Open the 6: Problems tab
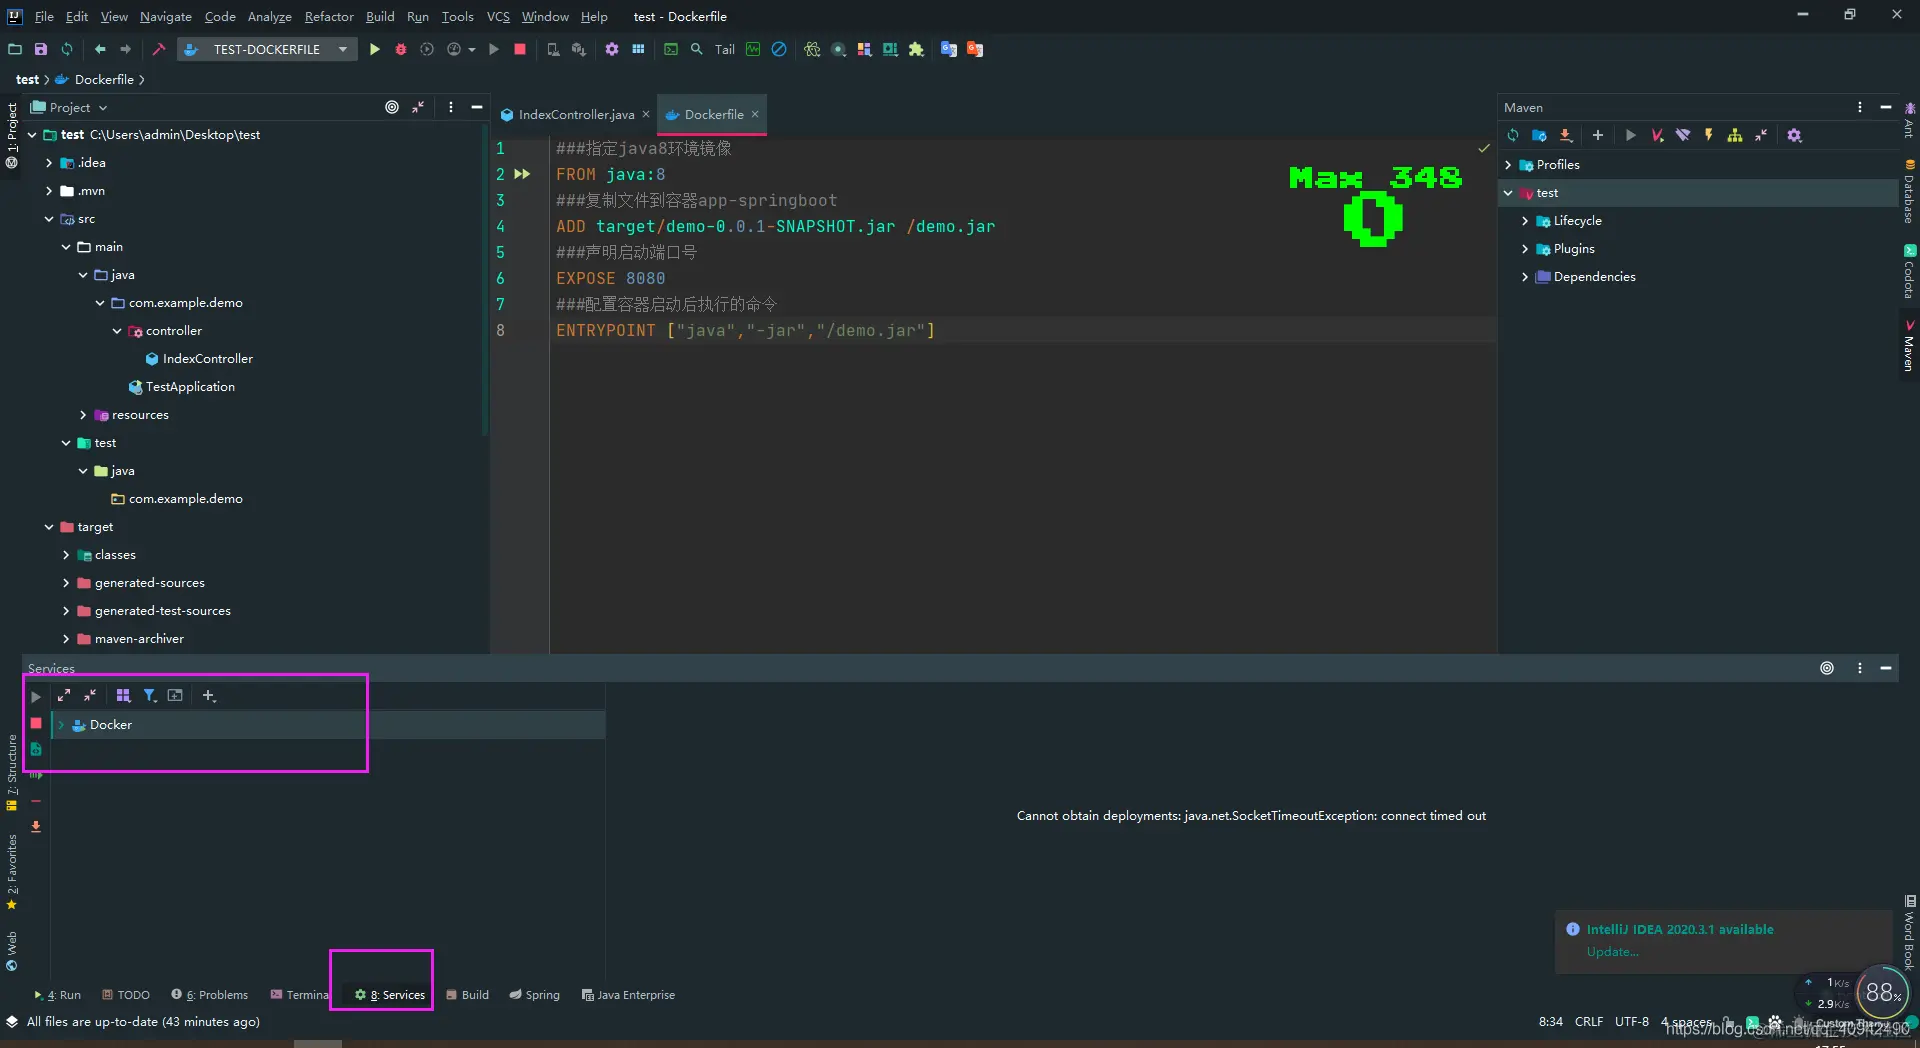 click(209, 995)
